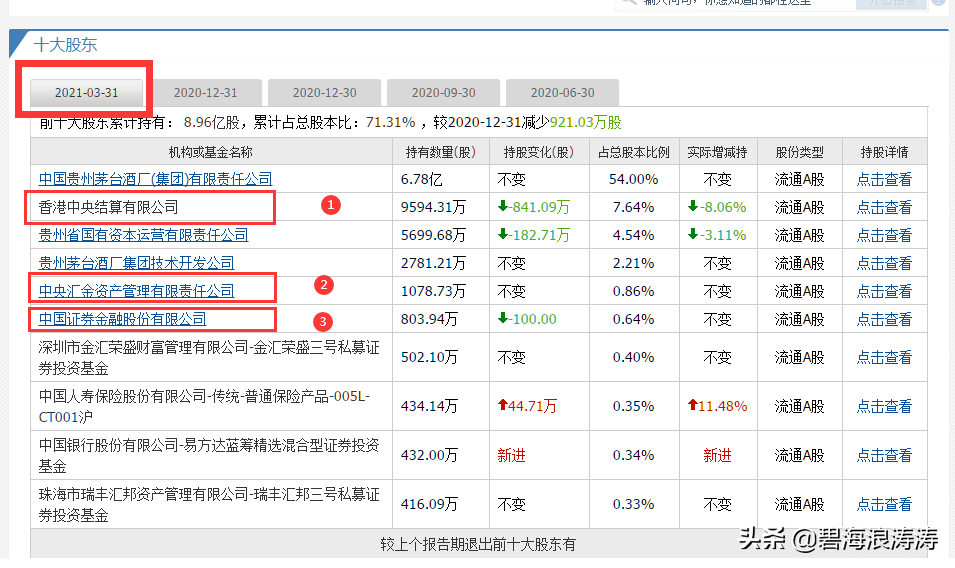Click the 44.71万 increase value
Screen dimensions: 955x568
click(x=527, y=406)
